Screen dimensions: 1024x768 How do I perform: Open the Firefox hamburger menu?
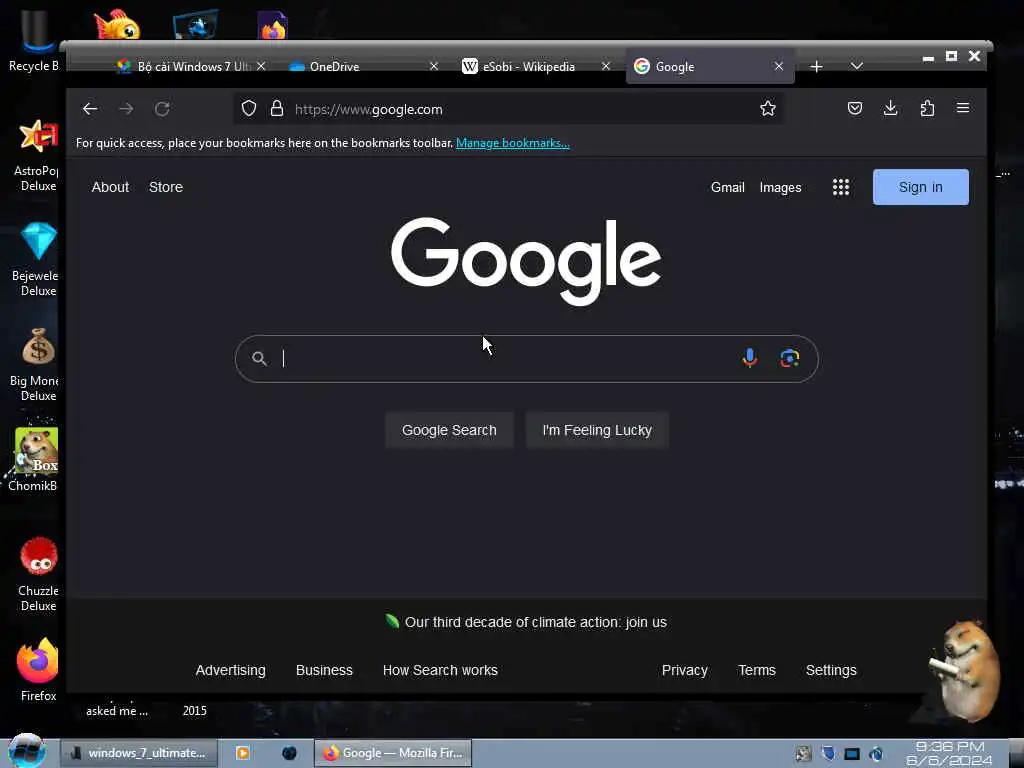(963, 108)
